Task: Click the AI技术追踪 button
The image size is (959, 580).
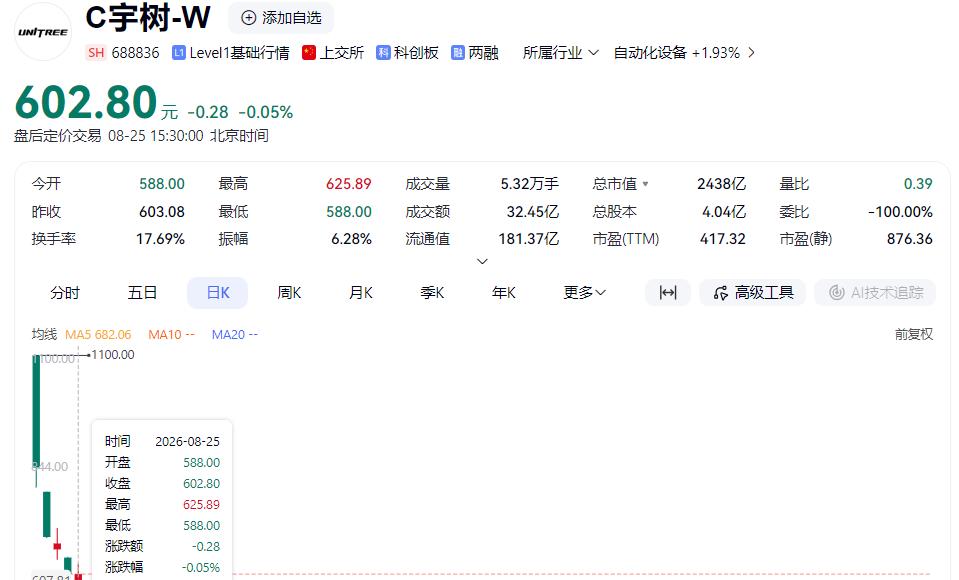Action: click(x=876, y=292)
